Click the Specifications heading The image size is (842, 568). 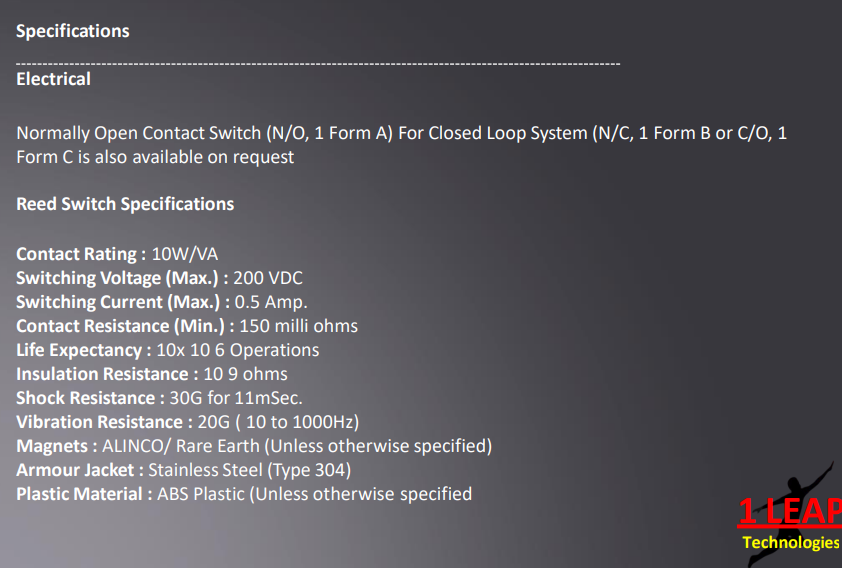(x=73, y=31)
